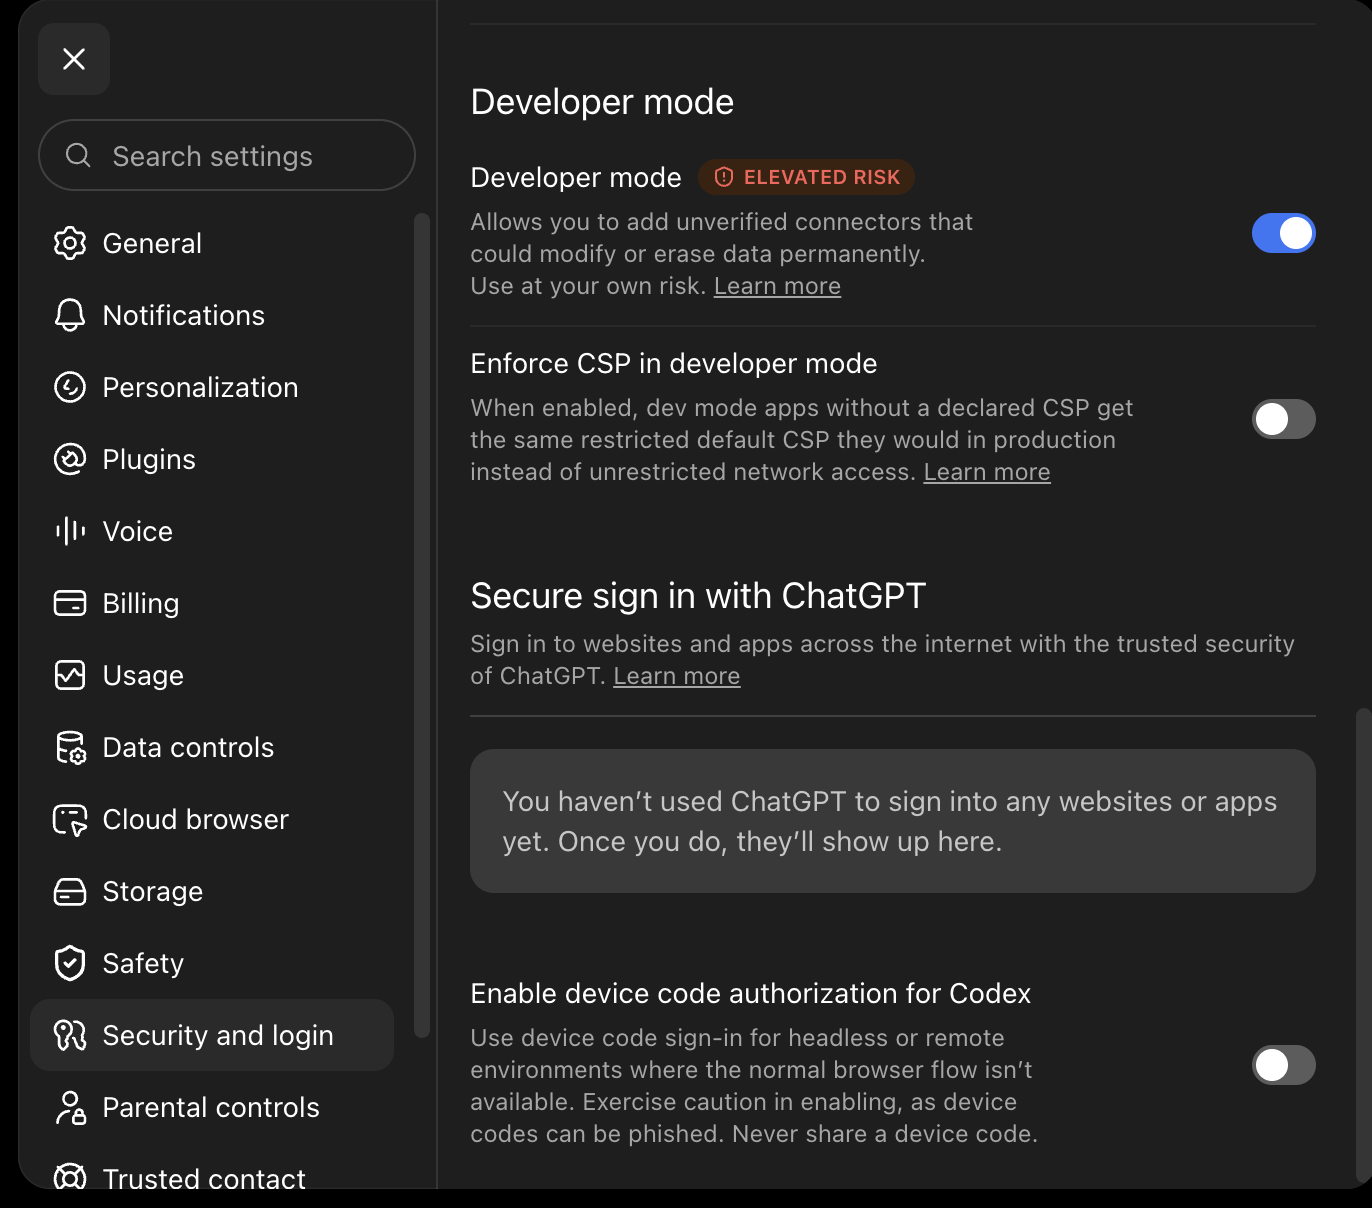1372x1208 pixels.
Task: Open the Storage section
Action: coord(212,891)
